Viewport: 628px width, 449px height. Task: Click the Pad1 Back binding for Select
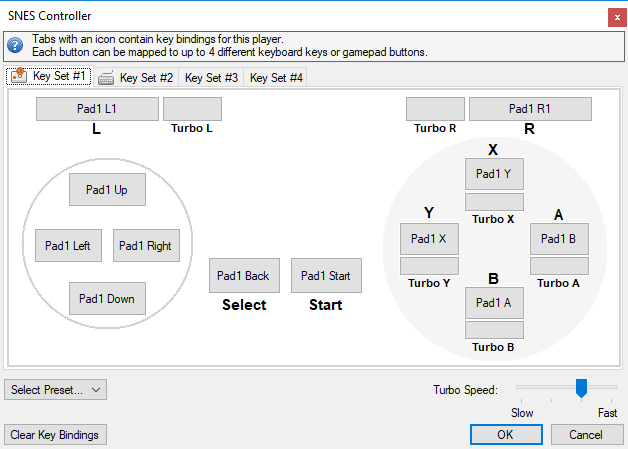pos(244,276)
